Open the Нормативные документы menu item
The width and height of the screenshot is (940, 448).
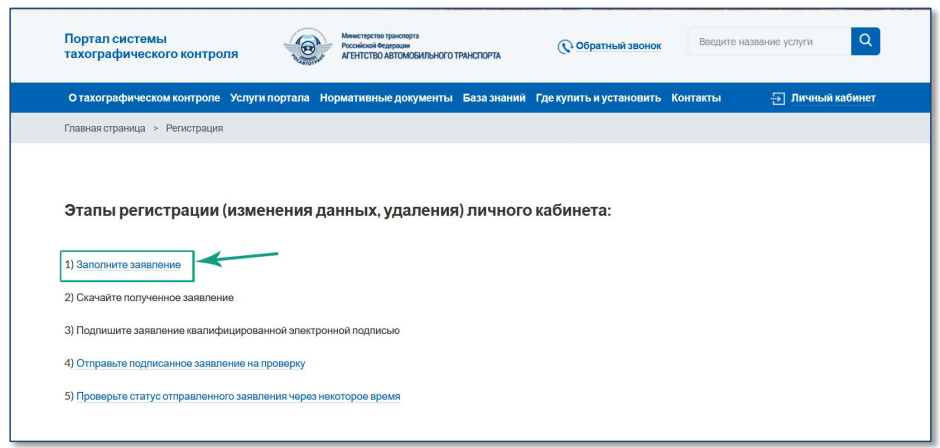(386, 98)
